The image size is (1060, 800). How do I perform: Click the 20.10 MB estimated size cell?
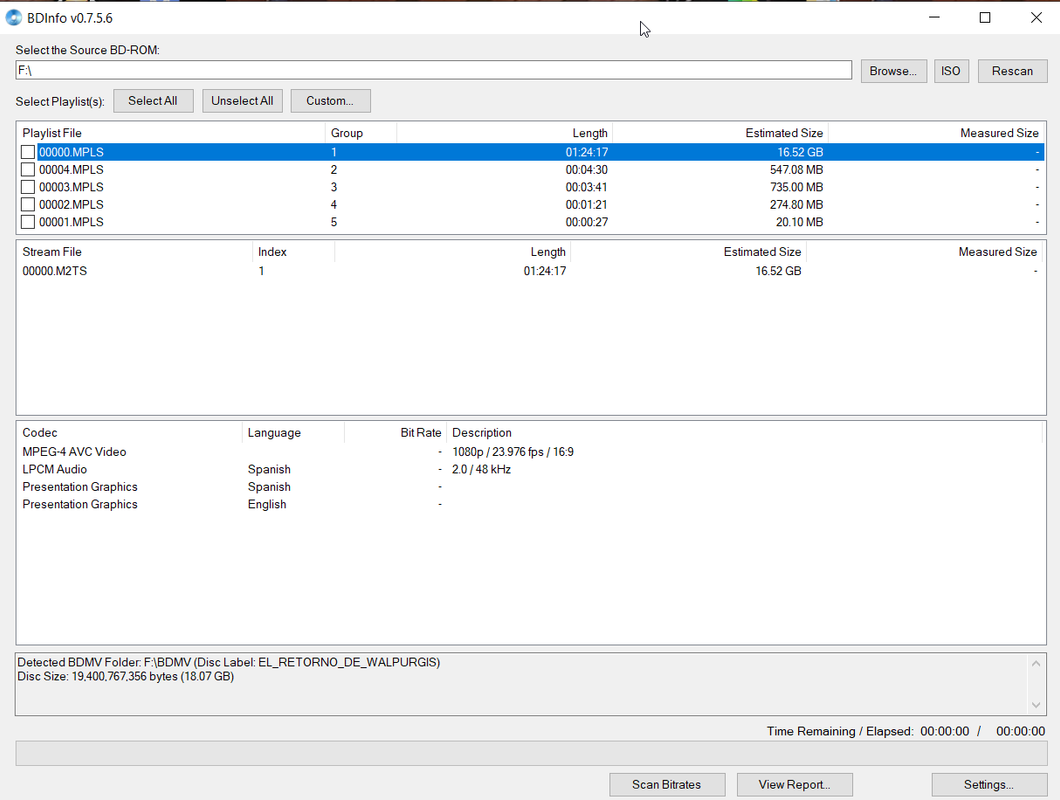tap(799, 222)
